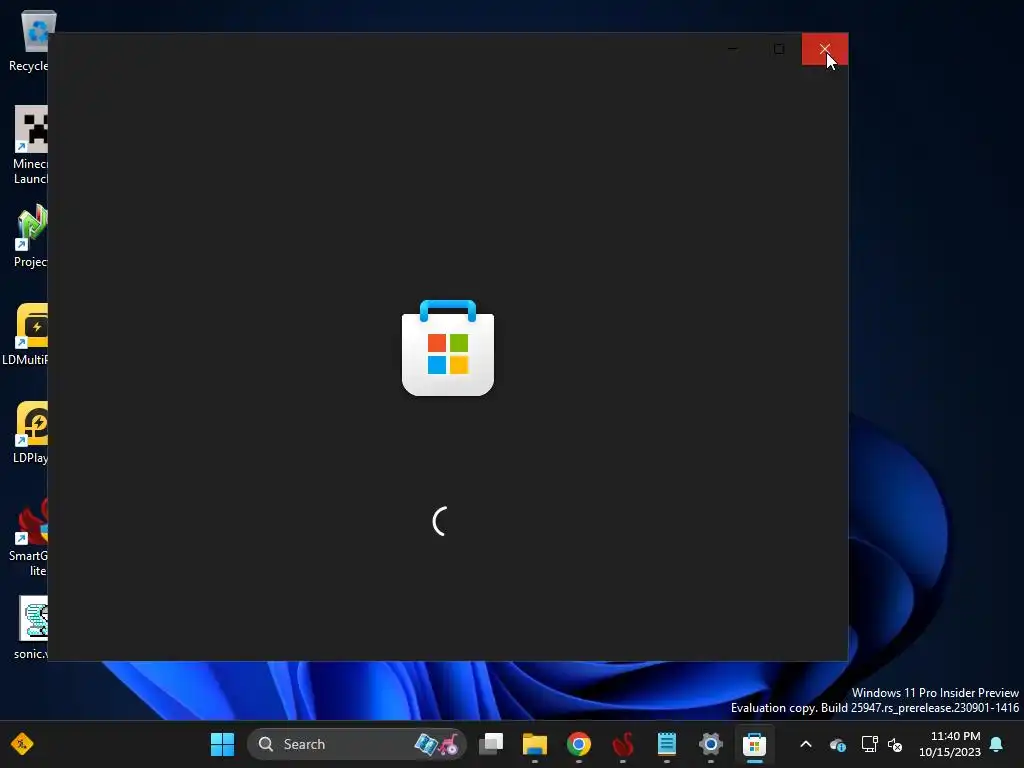This screenshot has height=768, width=1024.
Task: Open the network status tray icon
Action: click(869, 744)
